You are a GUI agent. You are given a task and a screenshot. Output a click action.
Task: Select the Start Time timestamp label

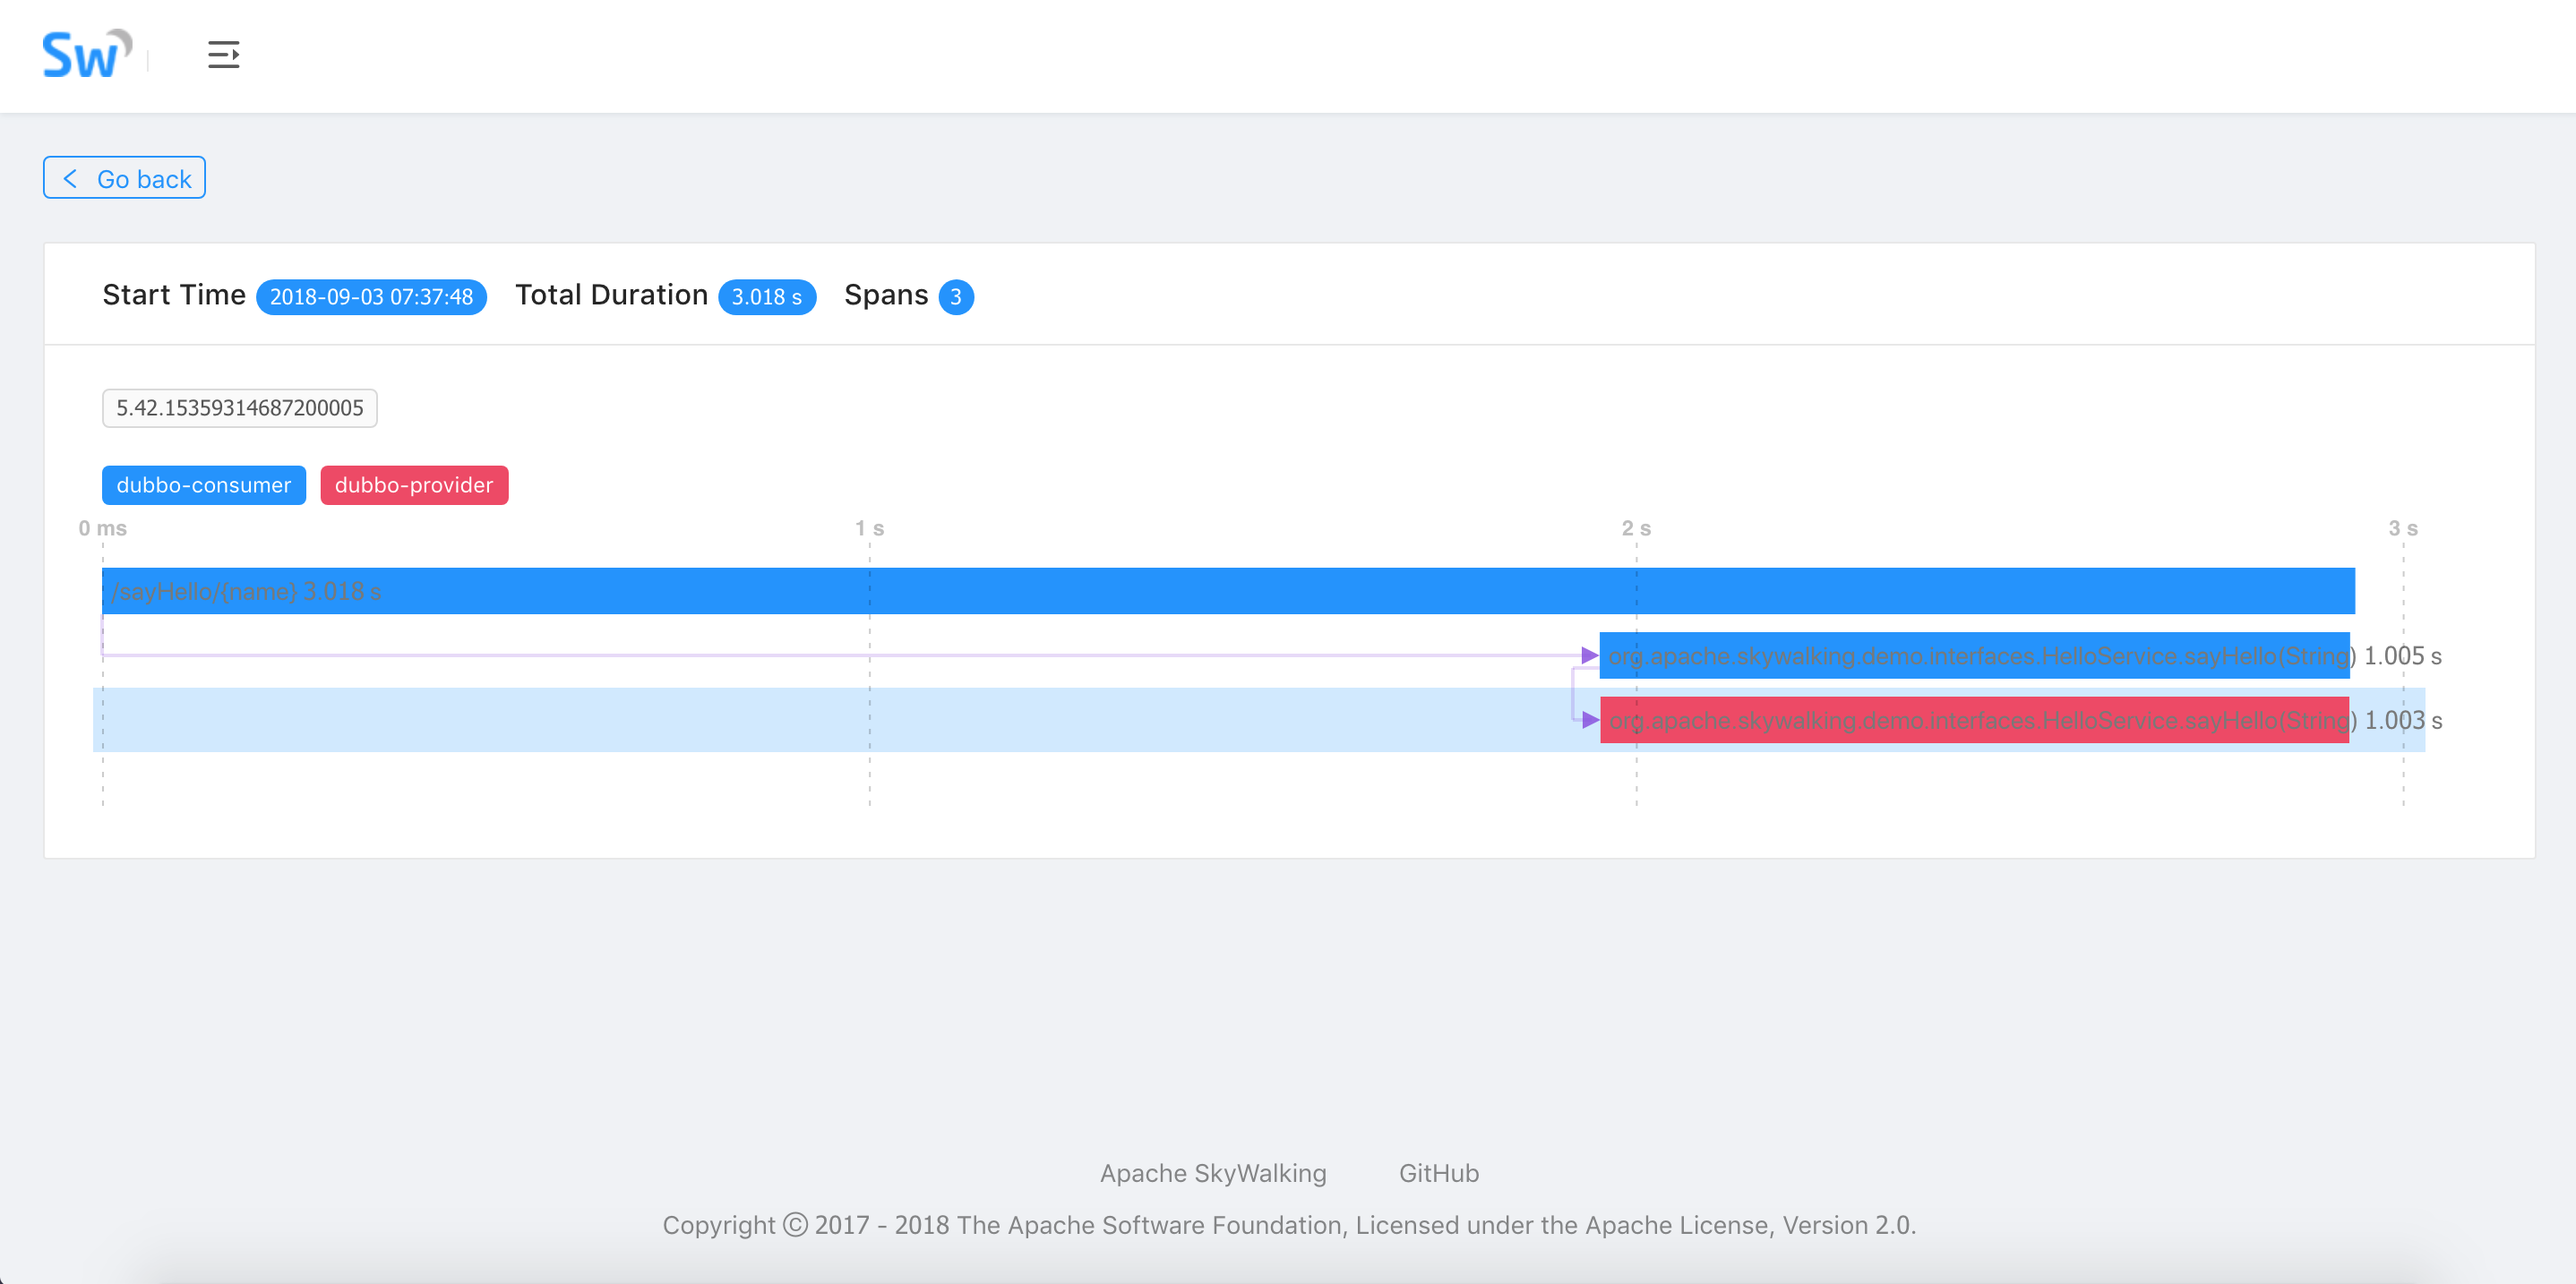click(372, 295)
